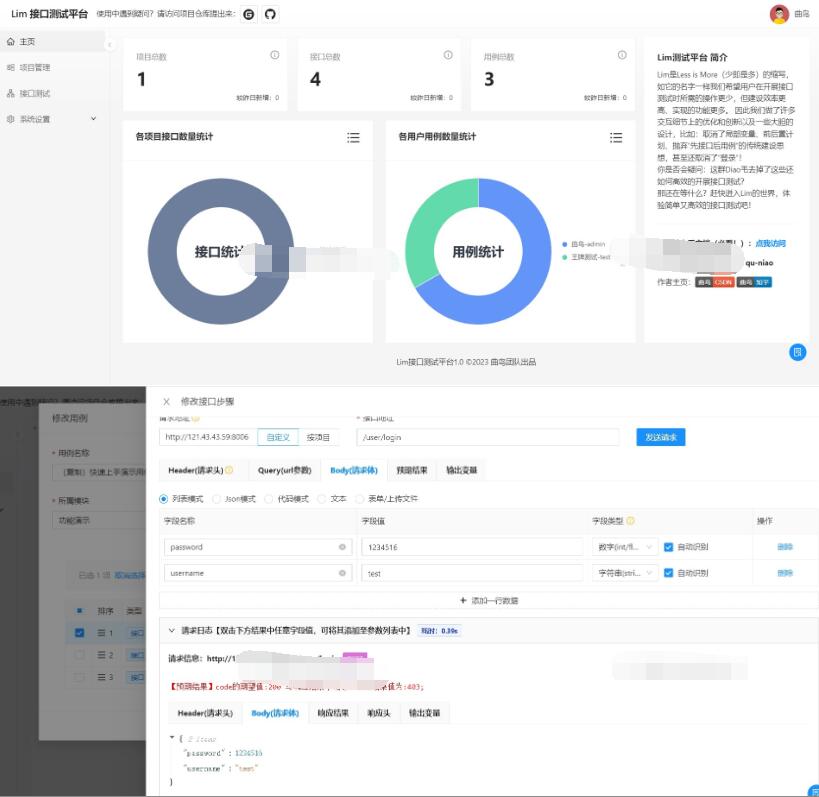Collapse the 请求日志 section
Screen dimensions: 819x797
pos(170,631)
